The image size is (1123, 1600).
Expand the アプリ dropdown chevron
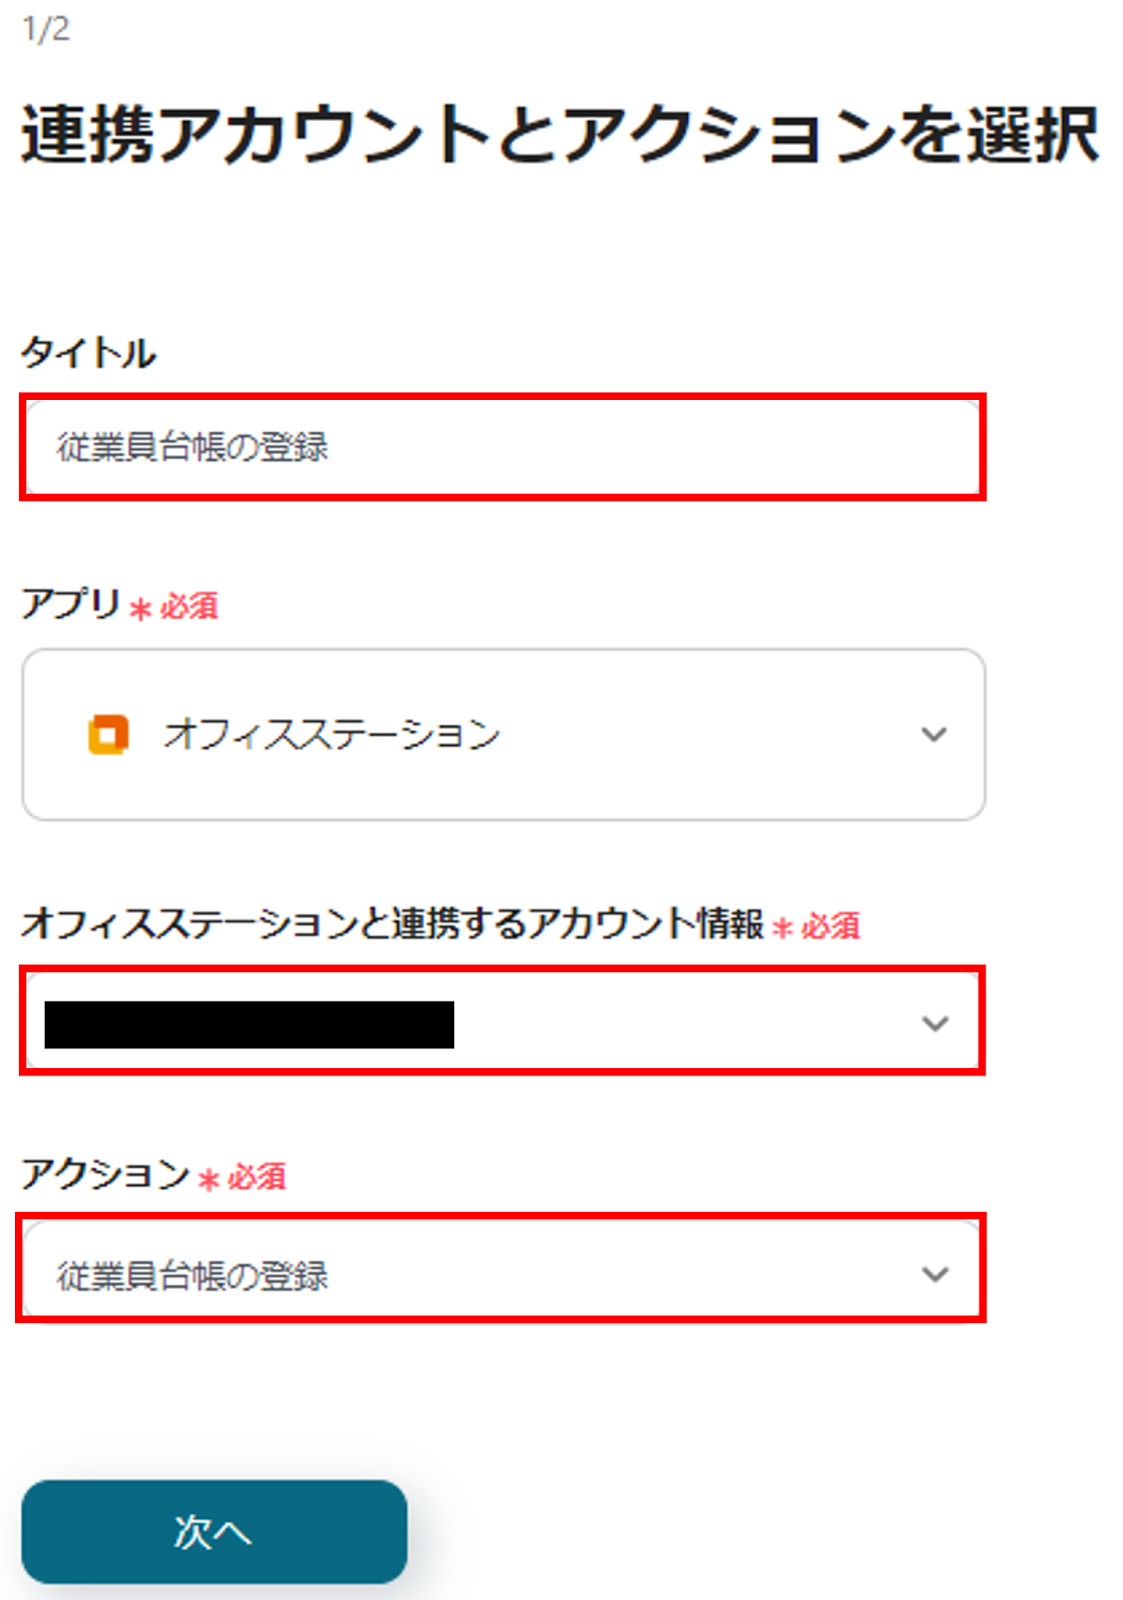(x=934, y=734)
